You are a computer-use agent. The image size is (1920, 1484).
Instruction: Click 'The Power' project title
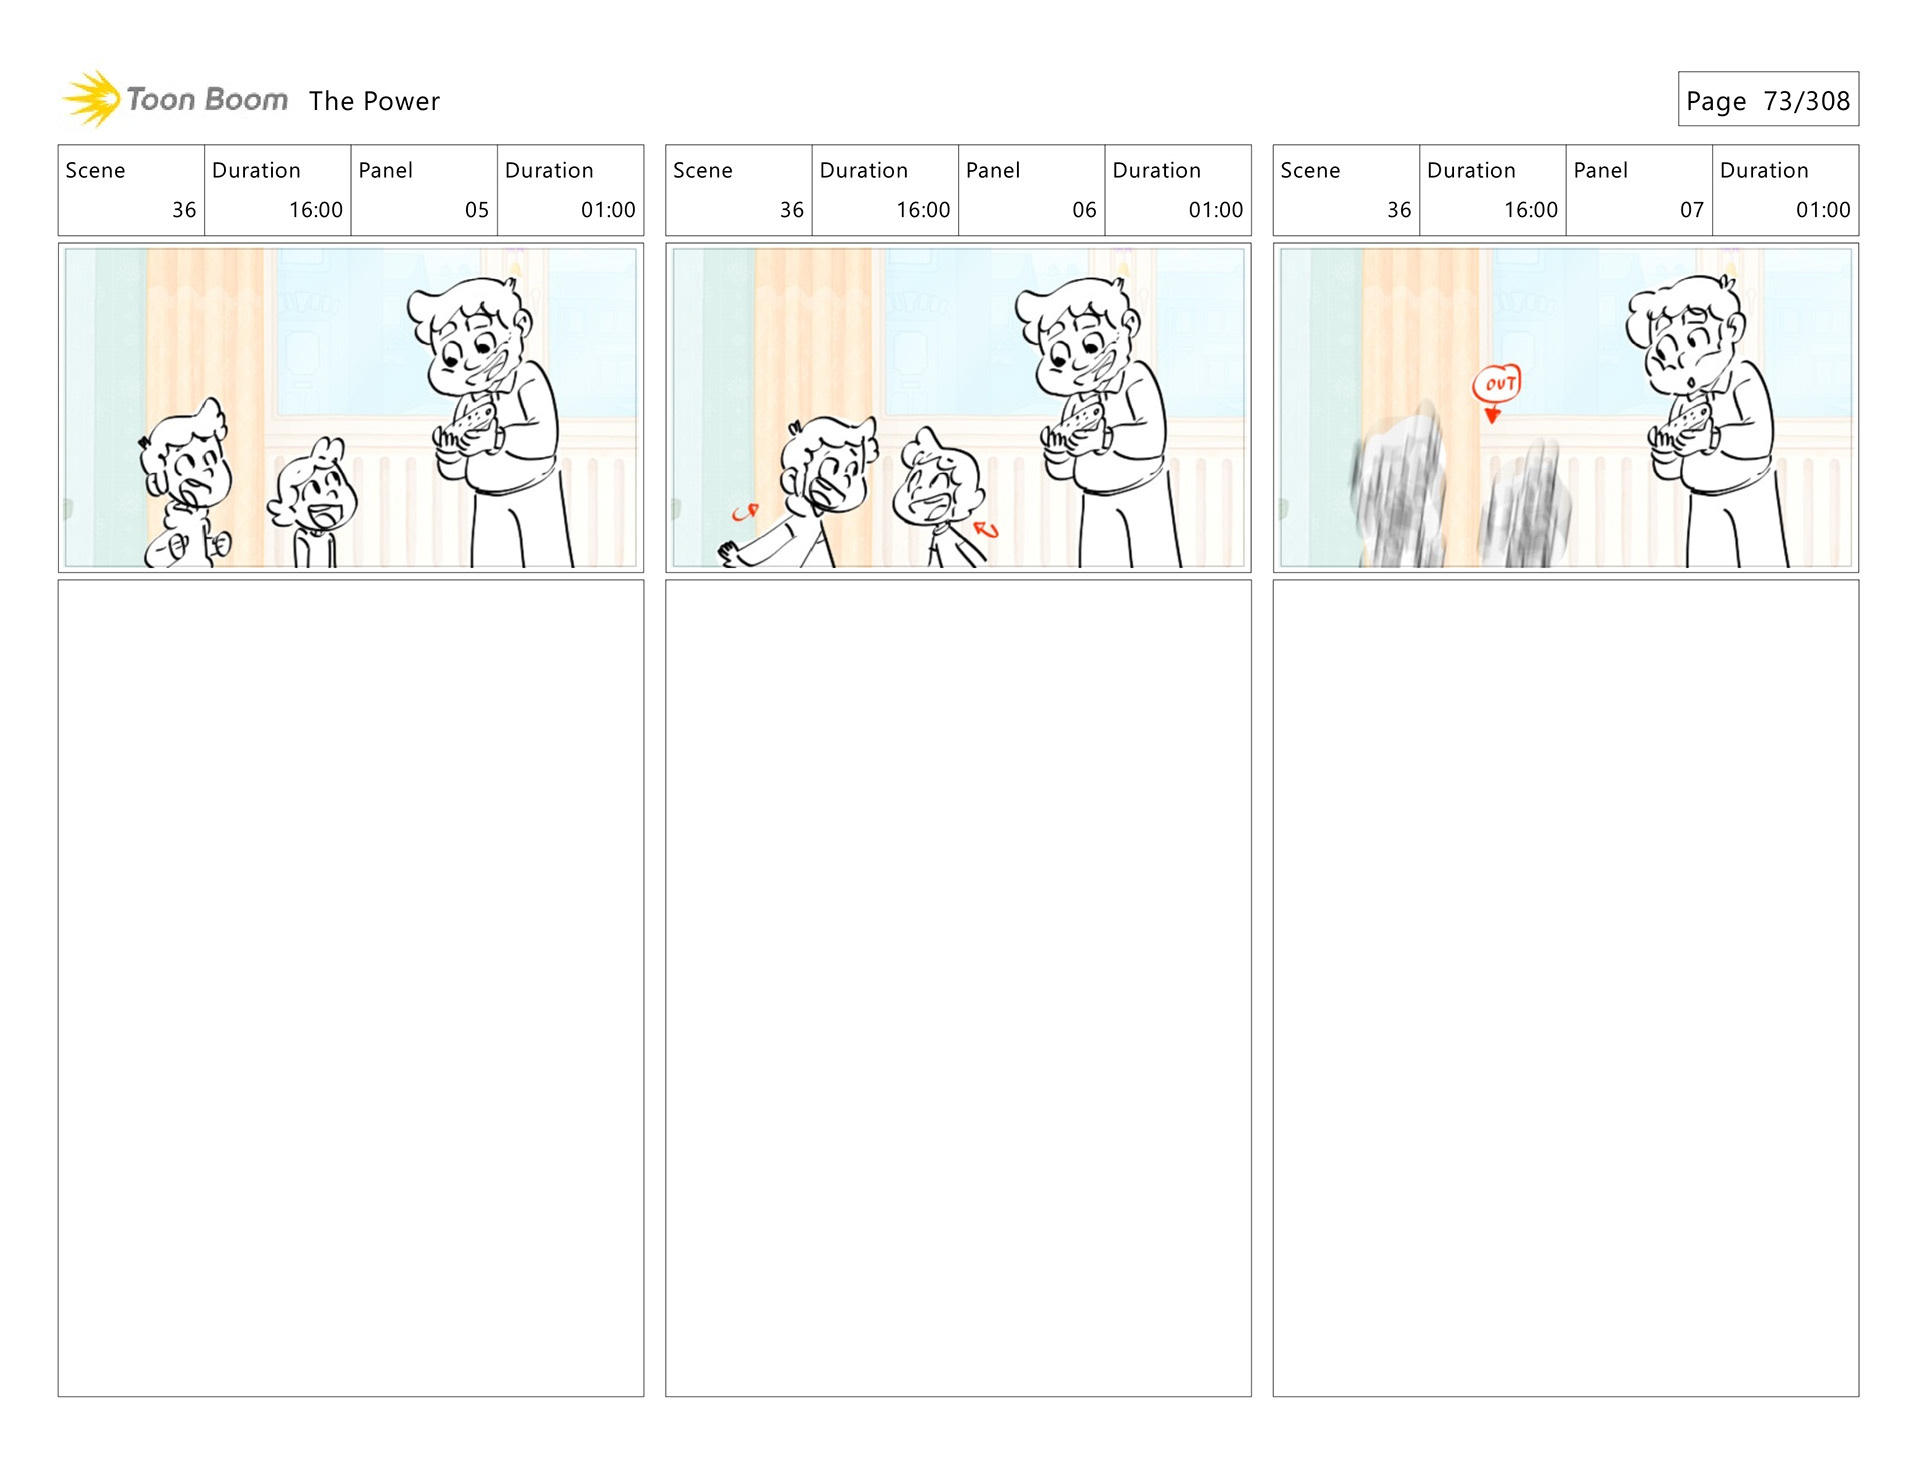coord(374,101)
